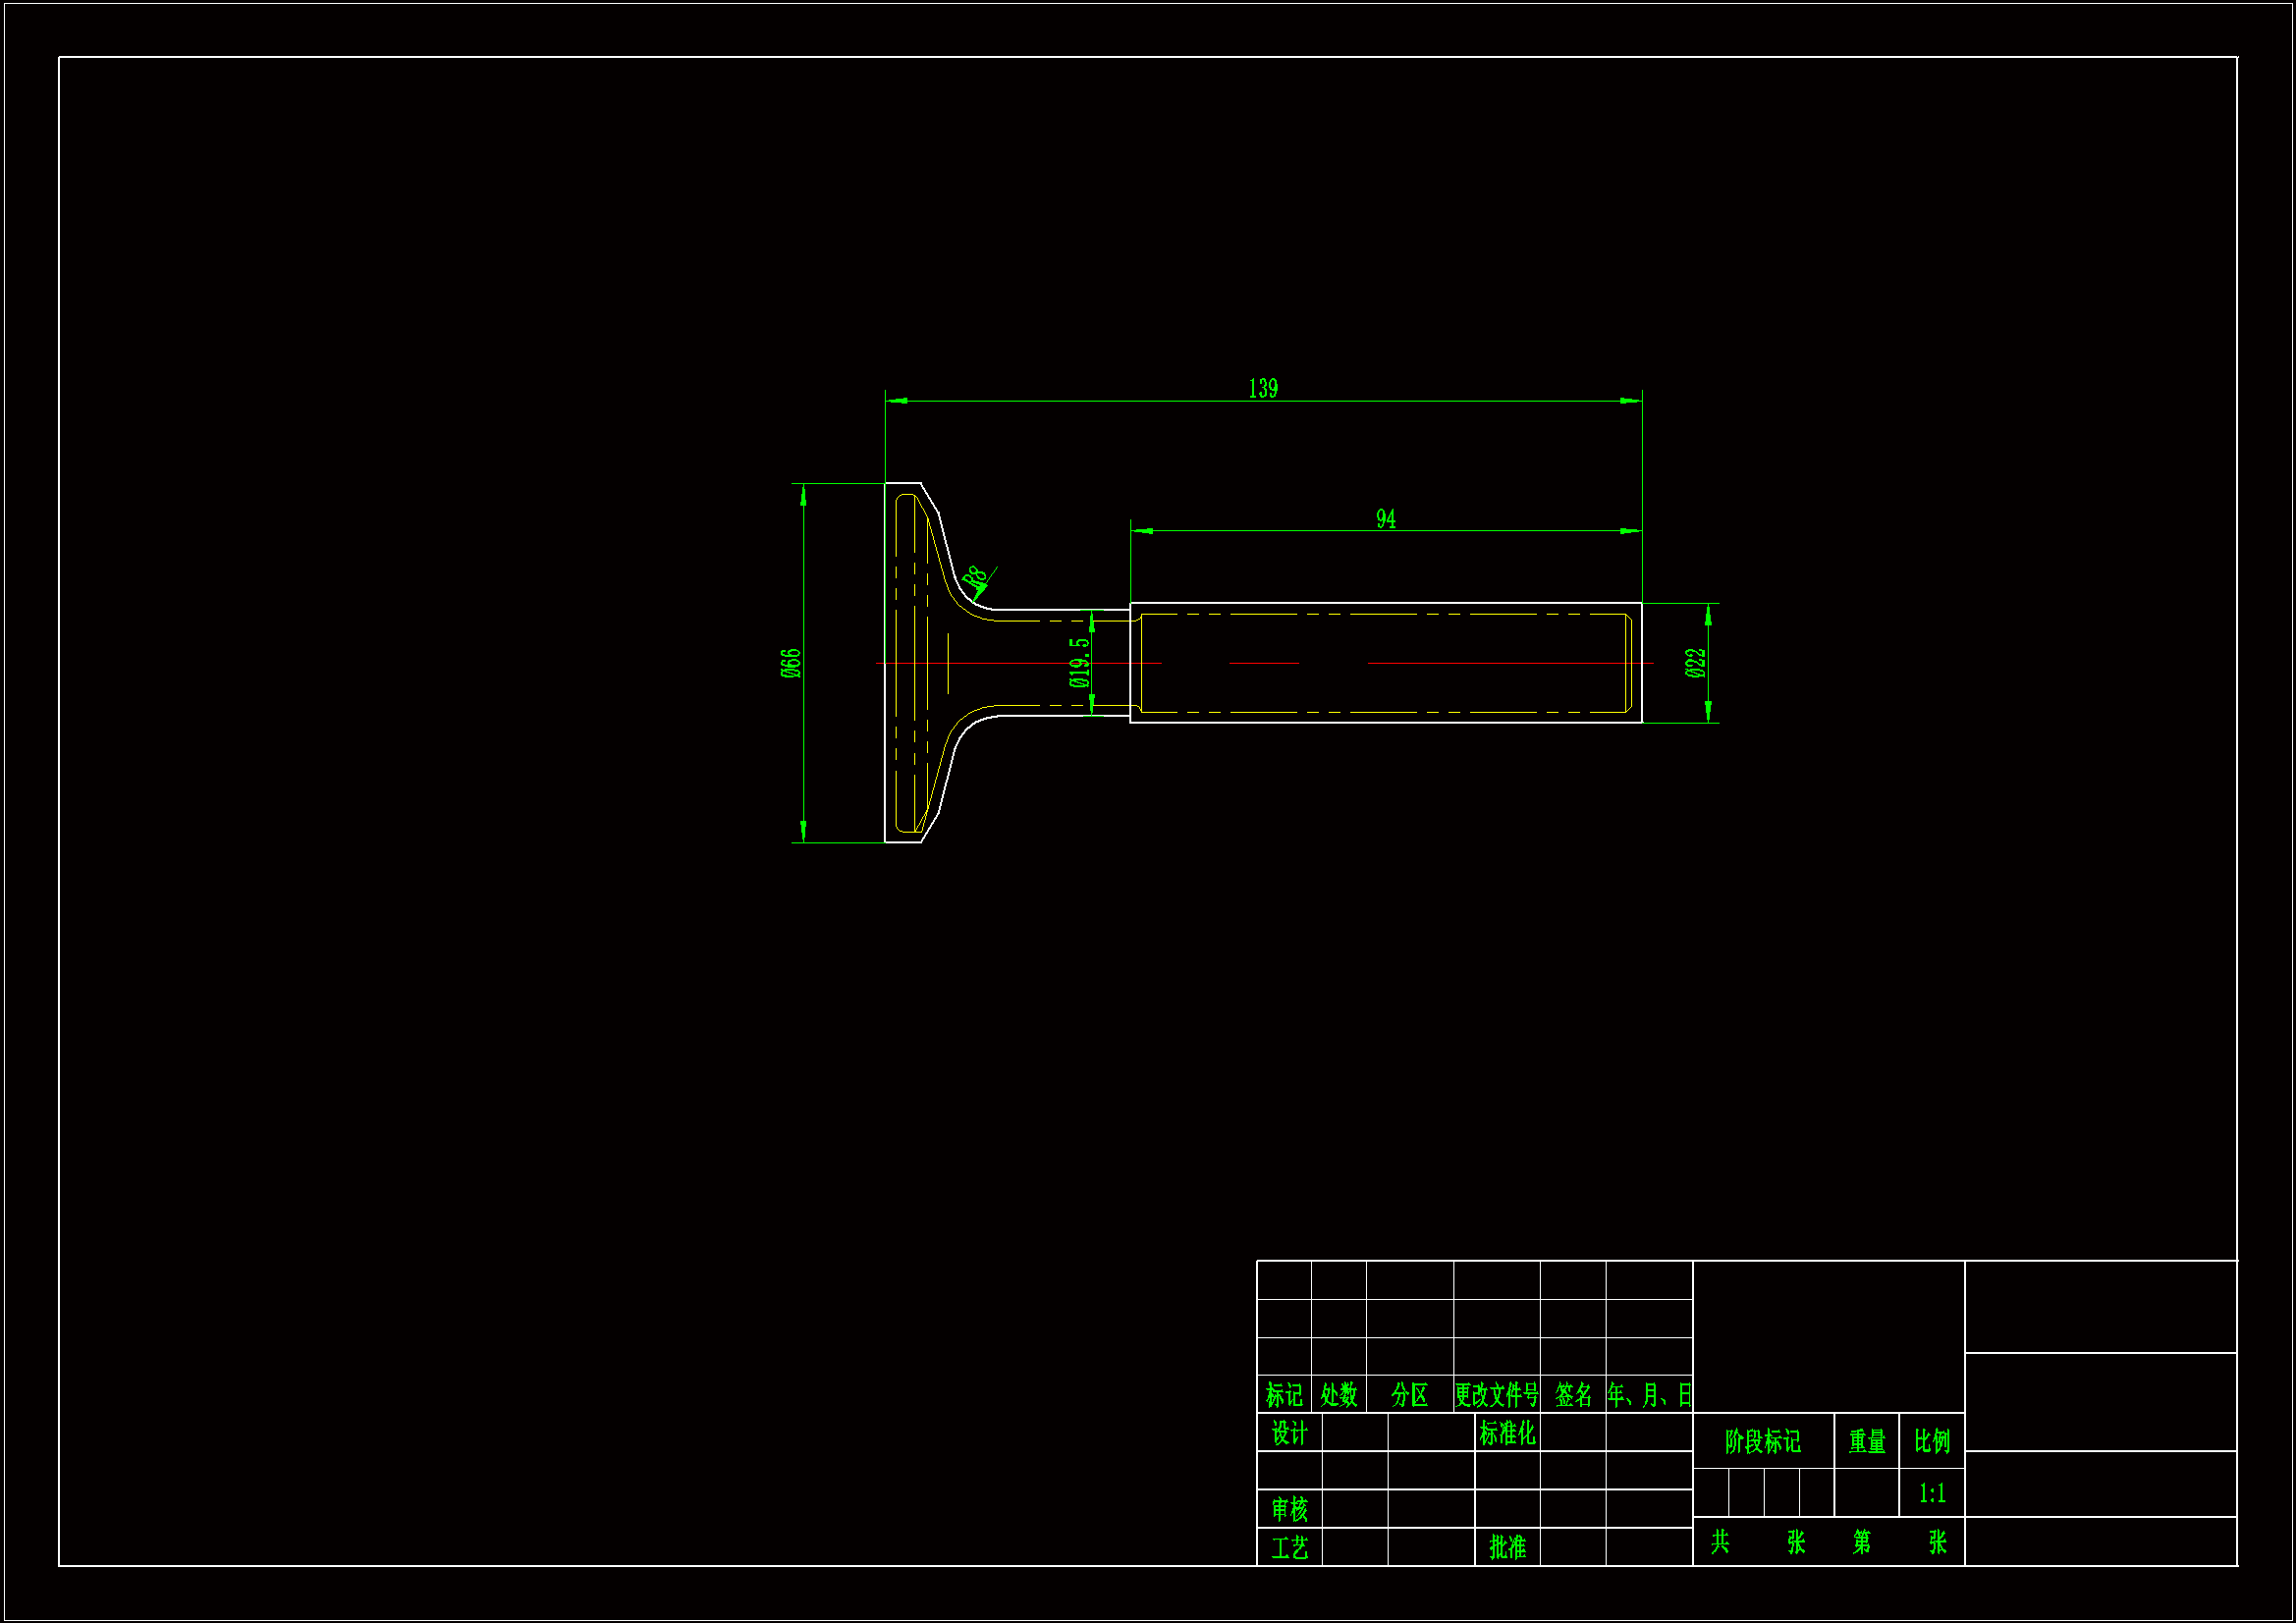2296x1623 pixels.
Task: Select the 标准化 standardization label
Action: click(1507, 1433)
